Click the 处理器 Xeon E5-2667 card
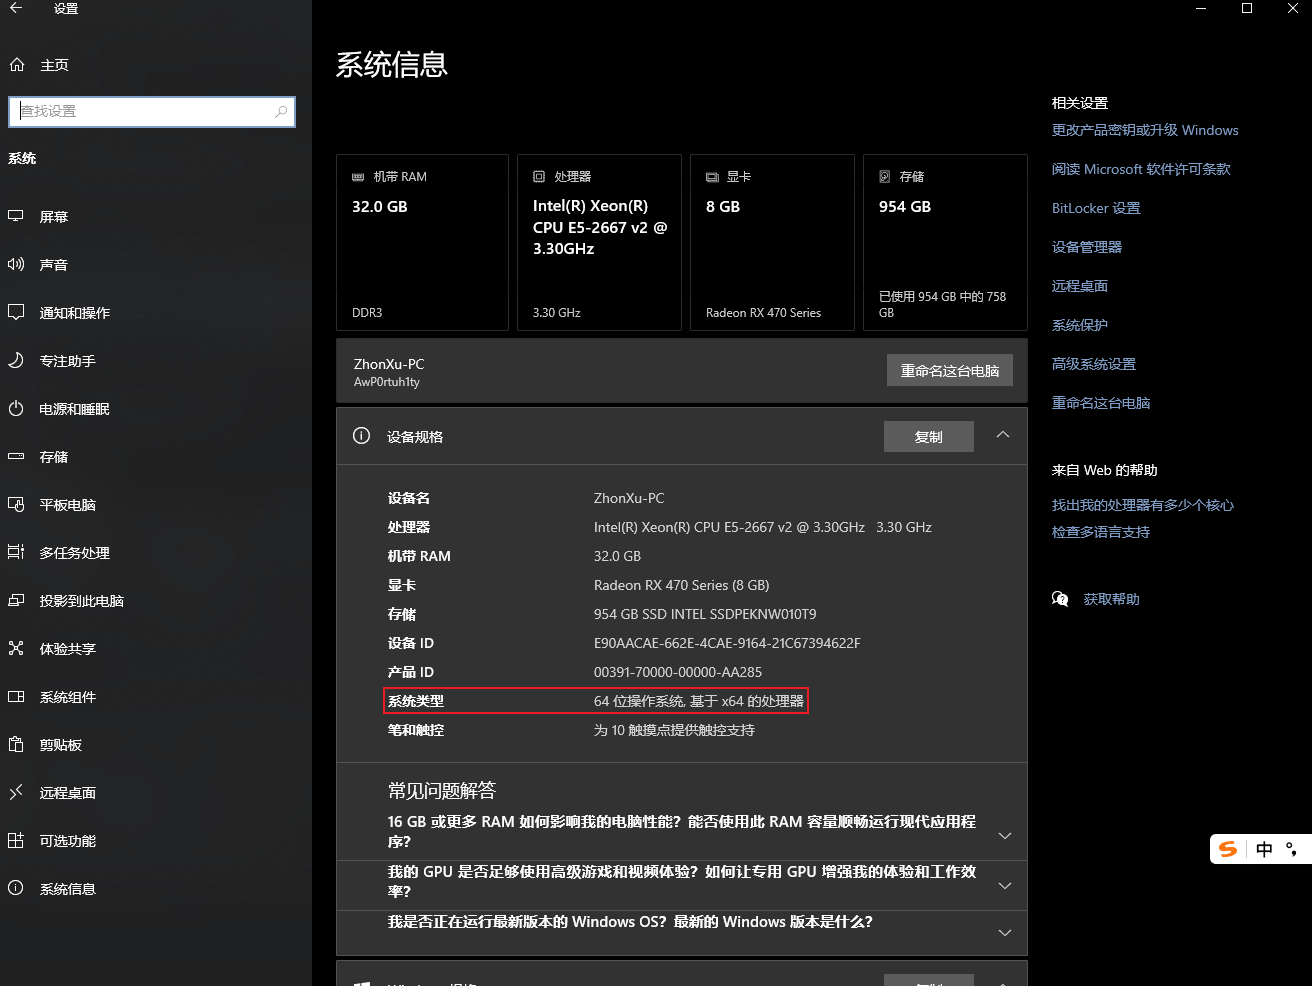Screen dimensions: 1312x986 [x=599, y=242]
